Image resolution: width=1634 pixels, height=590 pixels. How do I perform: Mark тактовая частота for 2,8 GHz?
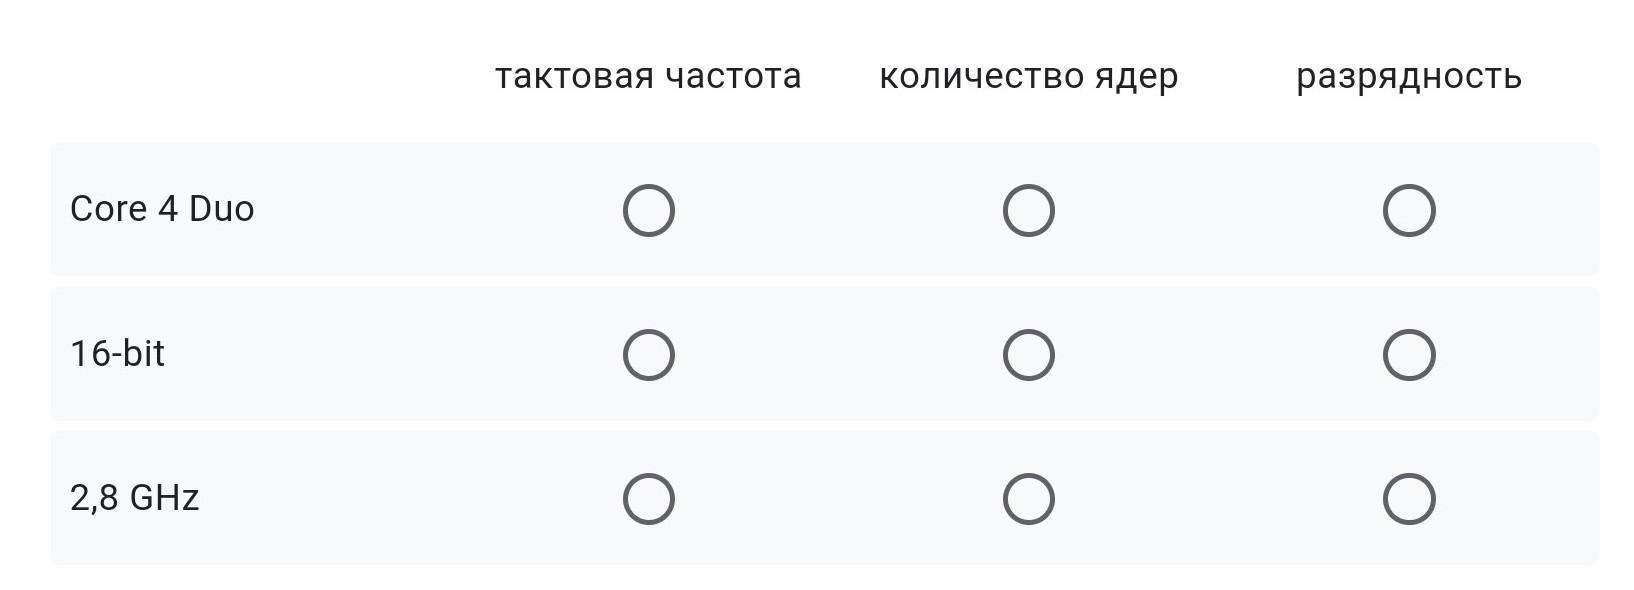[648, 499]
